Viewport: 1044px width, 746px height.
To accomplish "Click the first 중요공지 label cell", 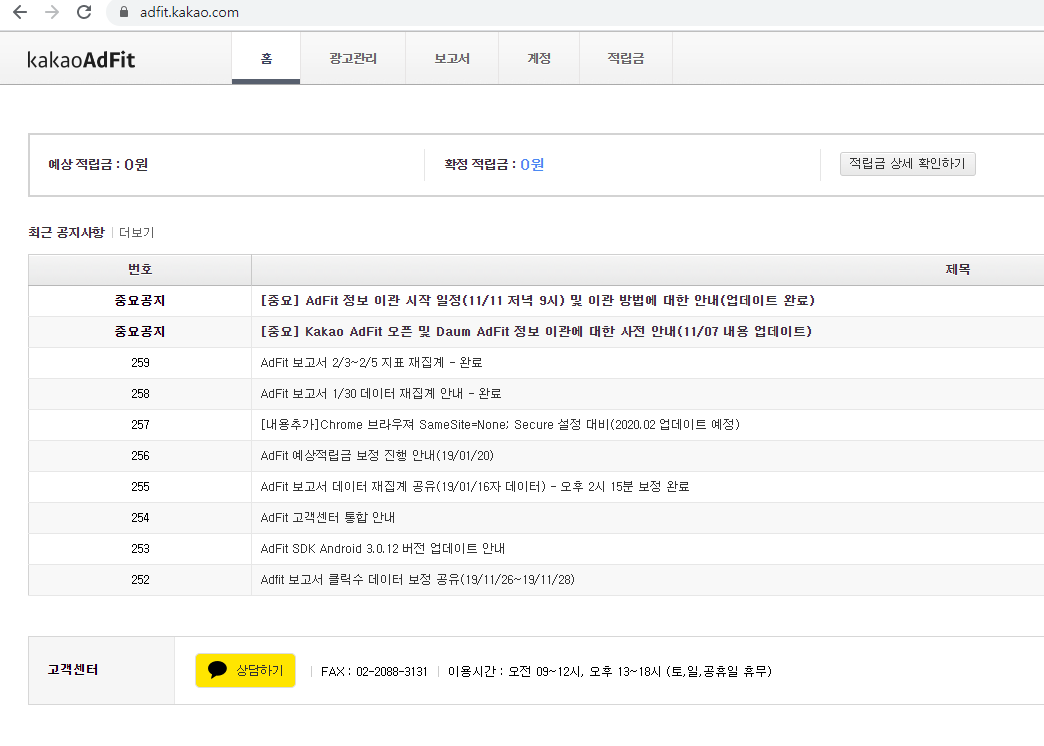I will click(140, 301).
